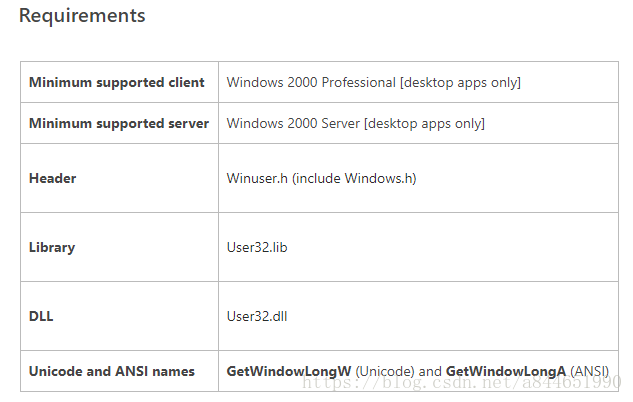
Task: Click the GetWindowLongW function name
Action: coord(289,371)
